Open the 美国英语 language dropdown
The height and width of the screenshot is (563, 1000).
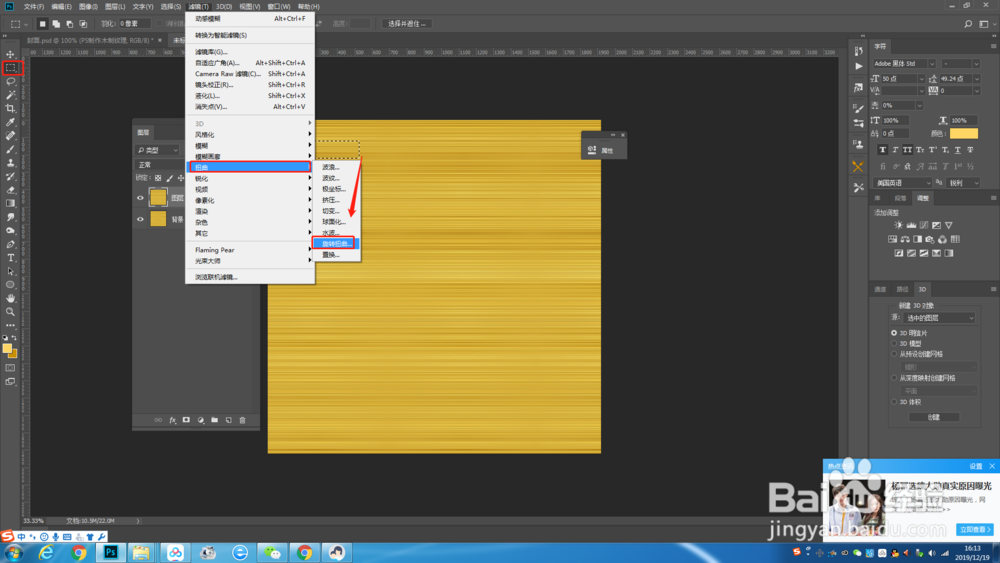point(902,183)
